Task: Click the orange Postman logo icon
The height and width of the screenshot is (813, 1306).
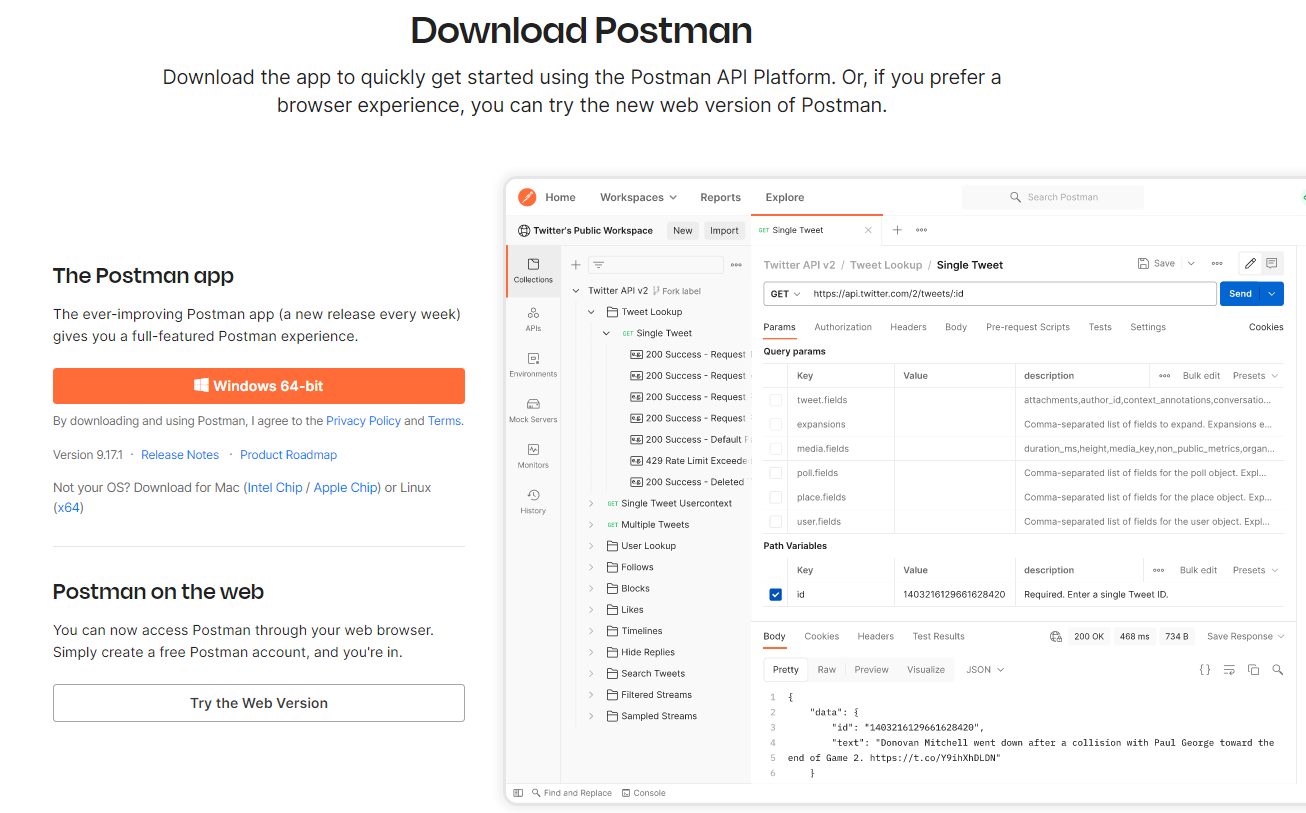Action: pos(527,197)
